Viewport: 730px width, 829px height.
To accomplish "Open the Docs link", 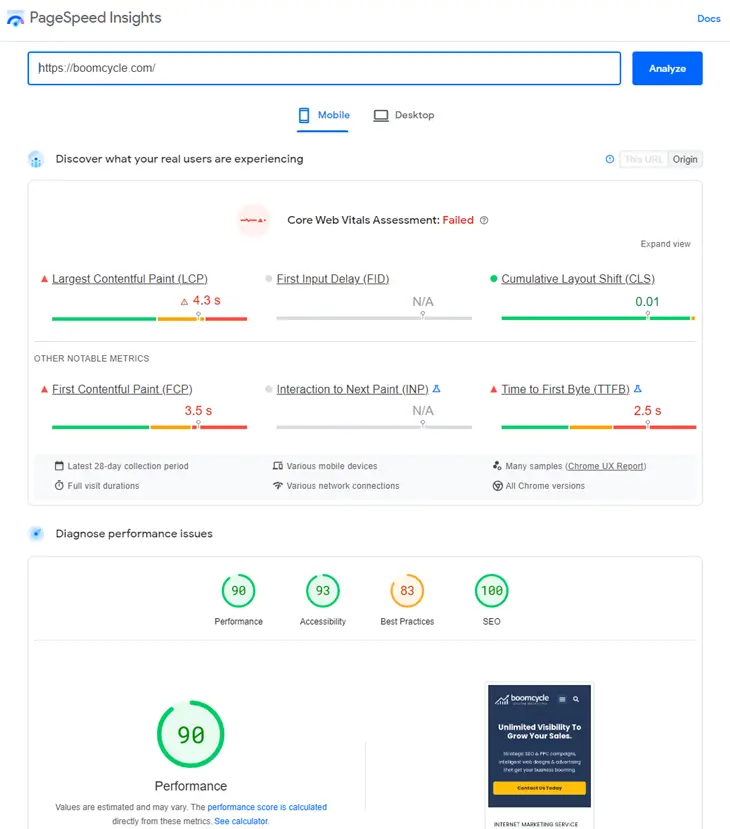I will click(x=708, y=18).
